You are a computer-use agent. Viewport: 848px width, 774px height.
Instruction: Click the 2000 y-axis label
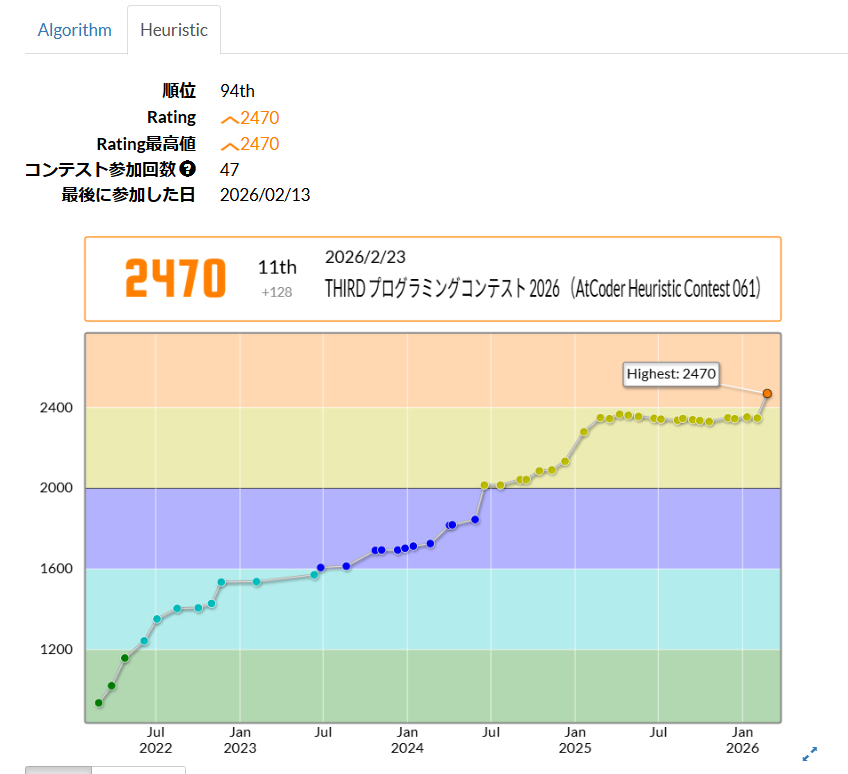56,487
